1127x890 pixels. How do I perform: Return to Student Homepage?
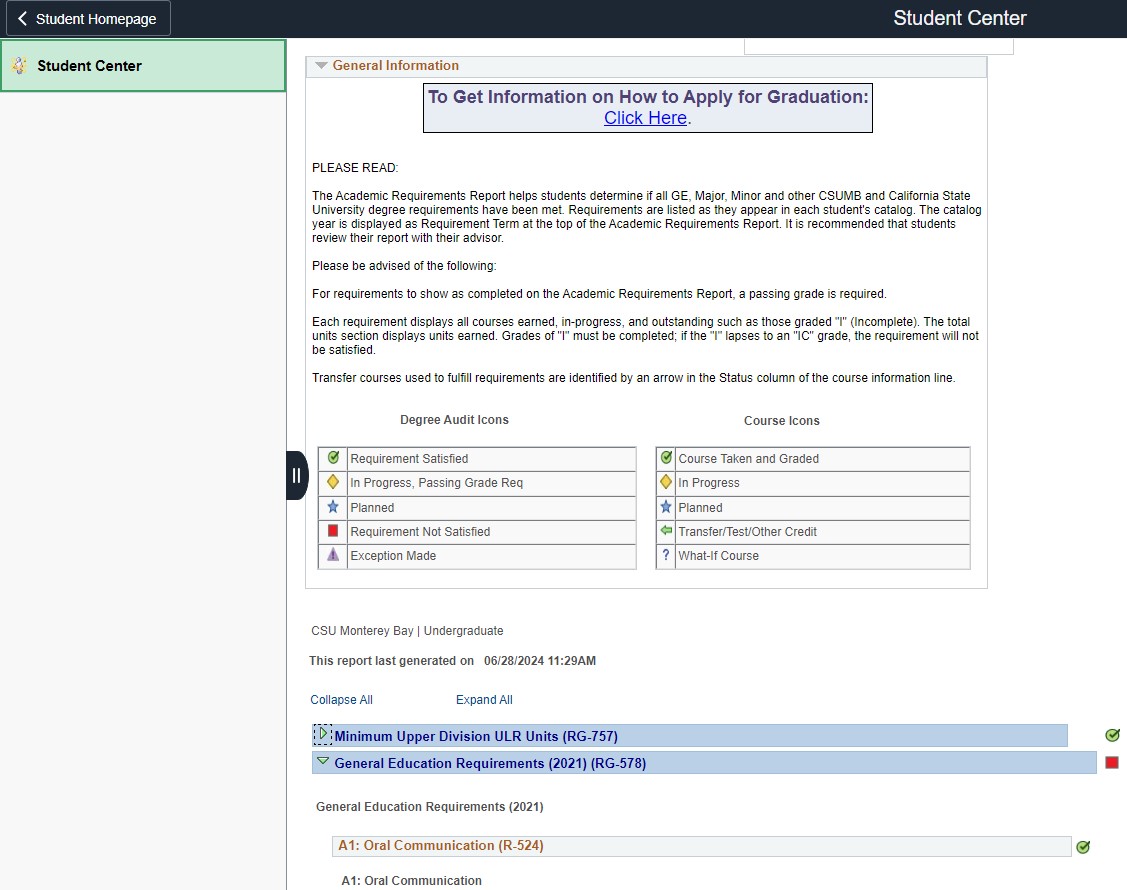(x=87, y=17)
